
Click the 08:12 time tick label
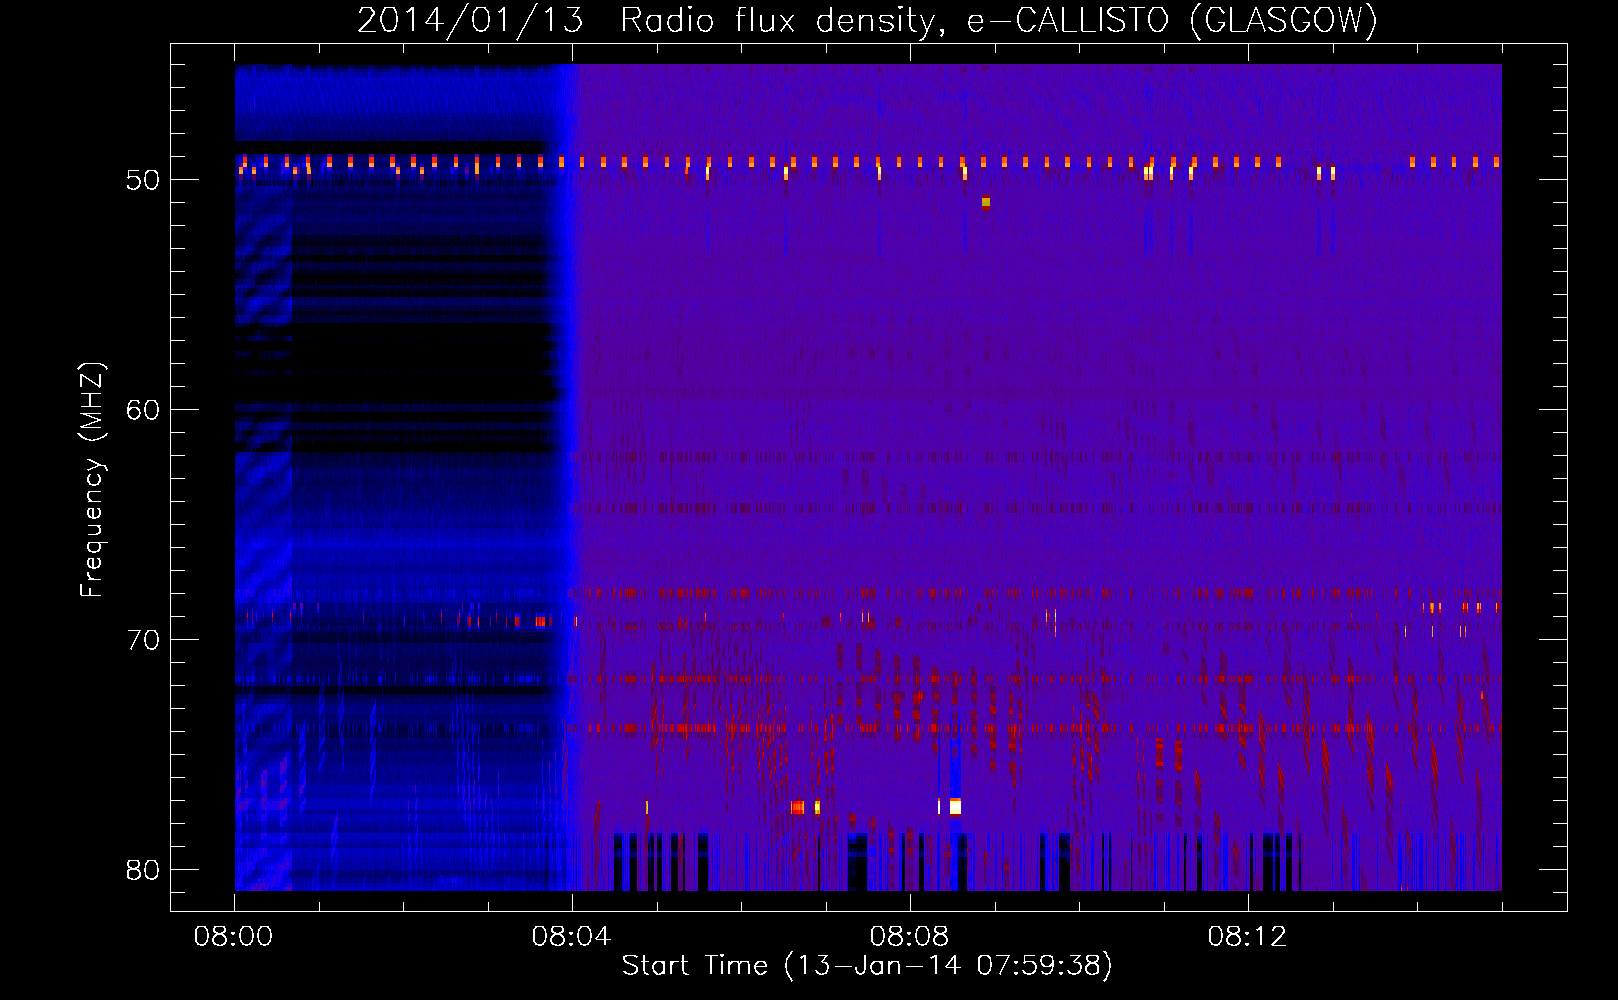1247,937
